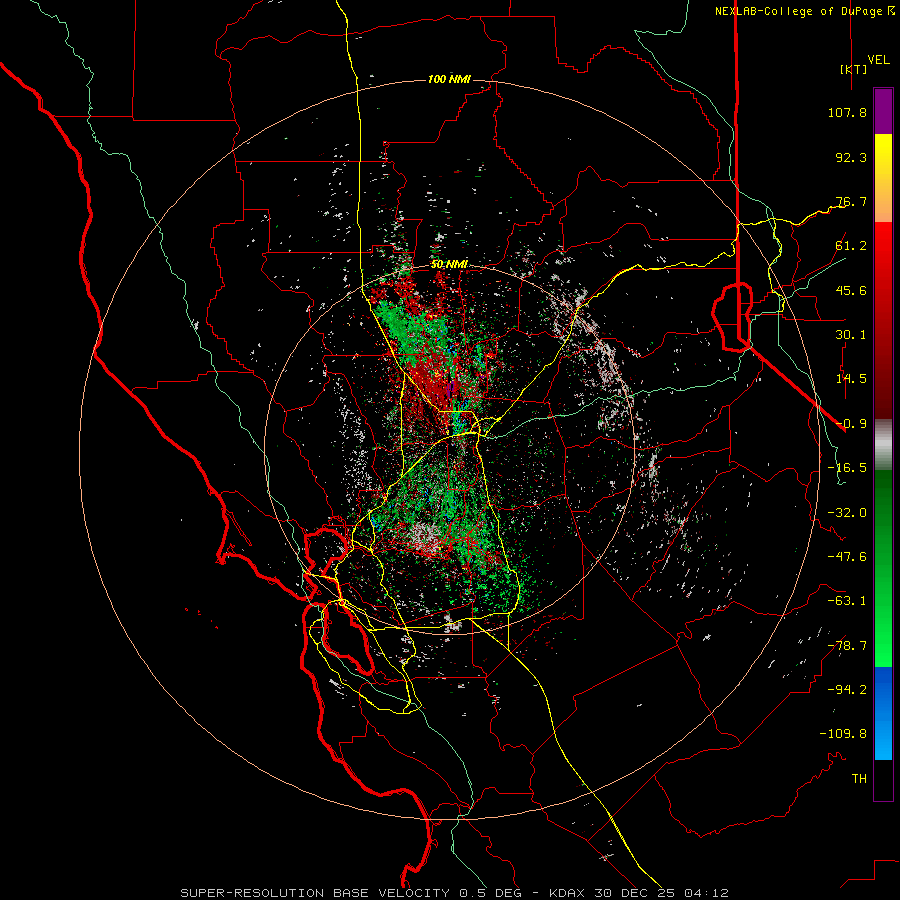
Task: Click the Super-Resolution Base Velocity KDAX caption
Action: click(x=454, y=893)
